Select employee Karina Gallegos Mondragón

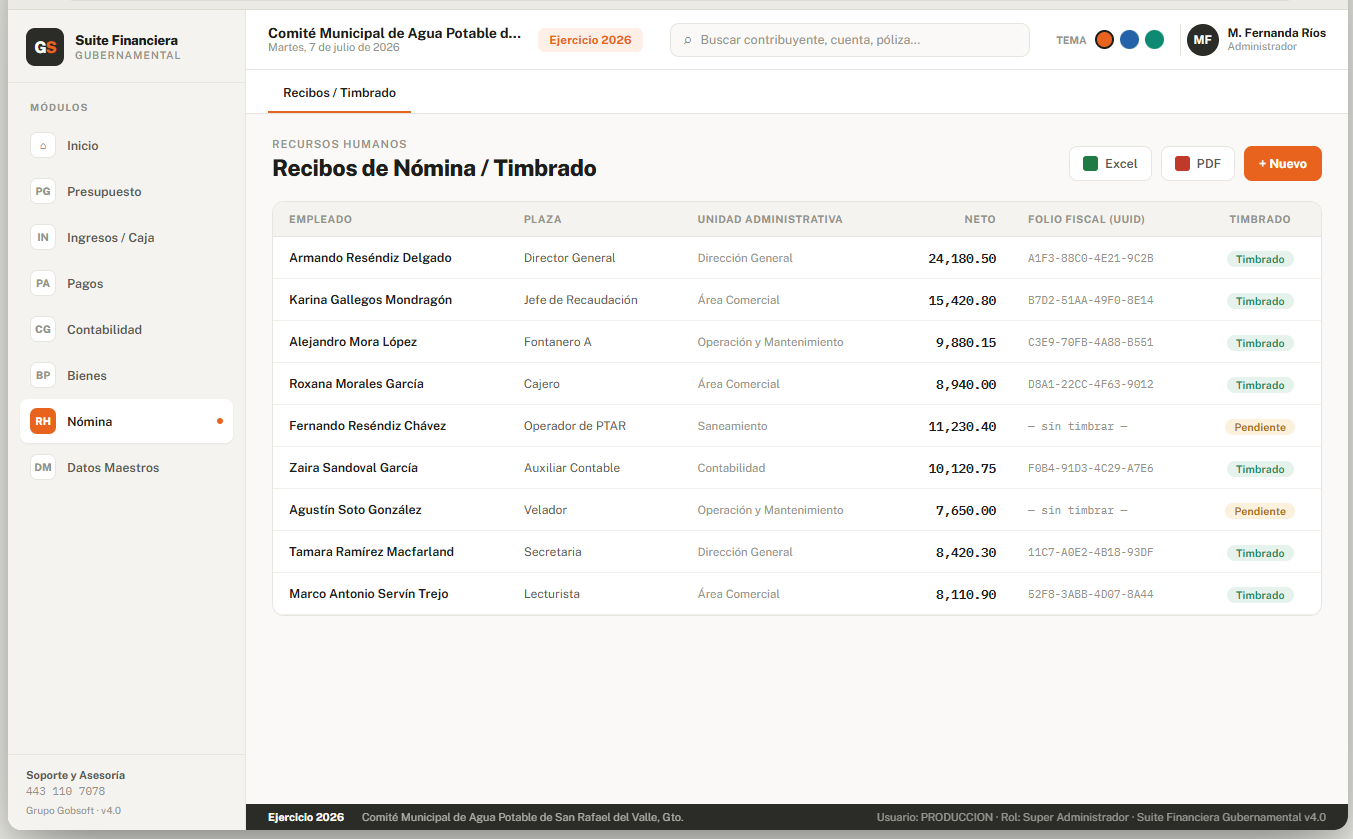coord(370,300)
